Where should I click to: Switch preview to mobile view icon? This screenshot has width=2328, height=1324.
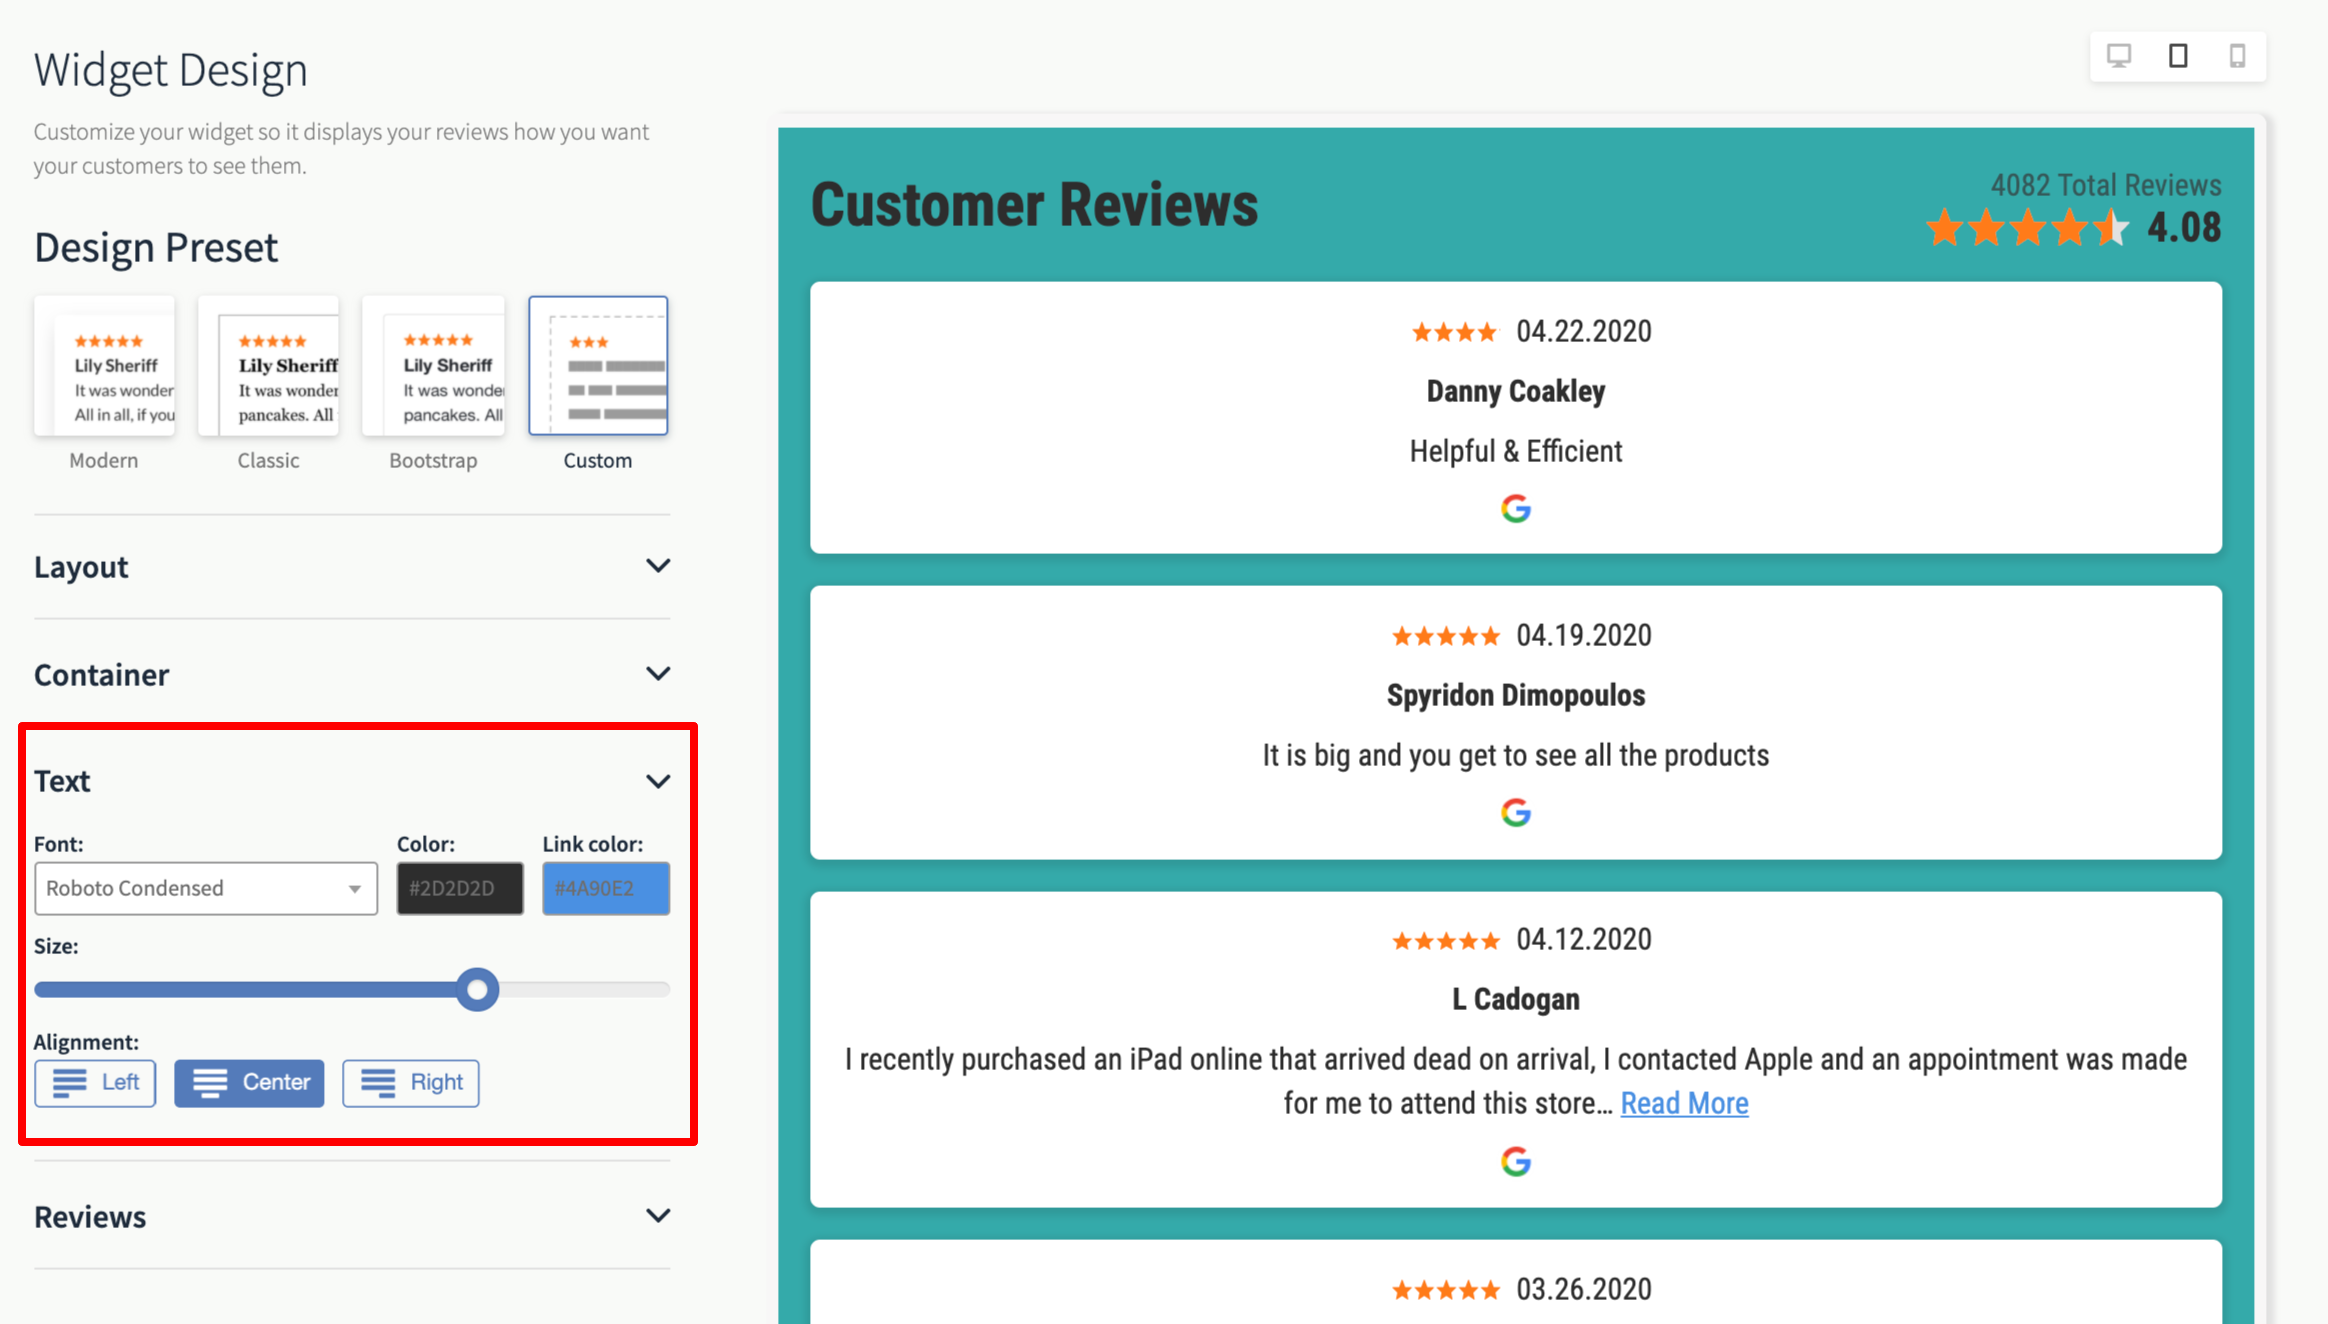pos(2237,55)
